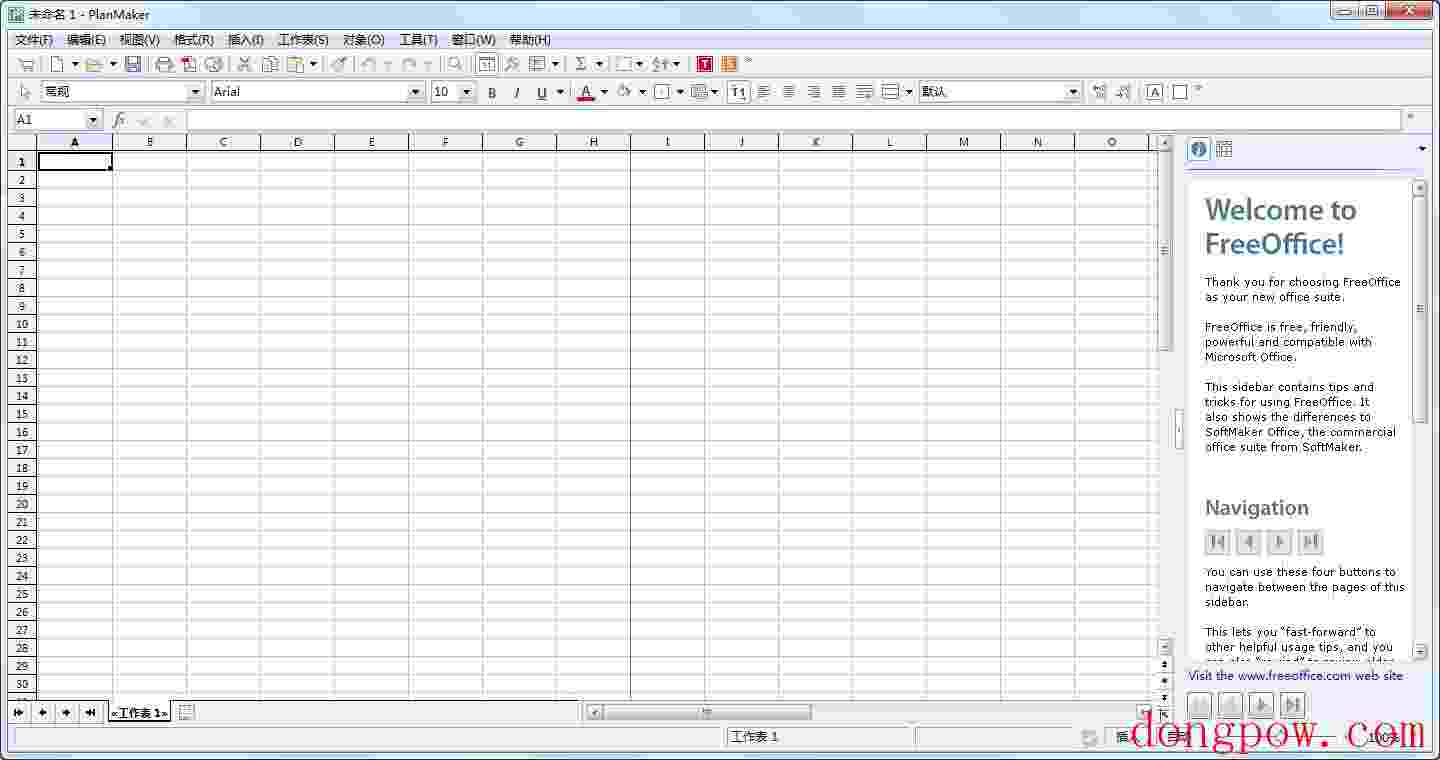Select row header 10
The image size is (1440, 760).
coord(22,324)
